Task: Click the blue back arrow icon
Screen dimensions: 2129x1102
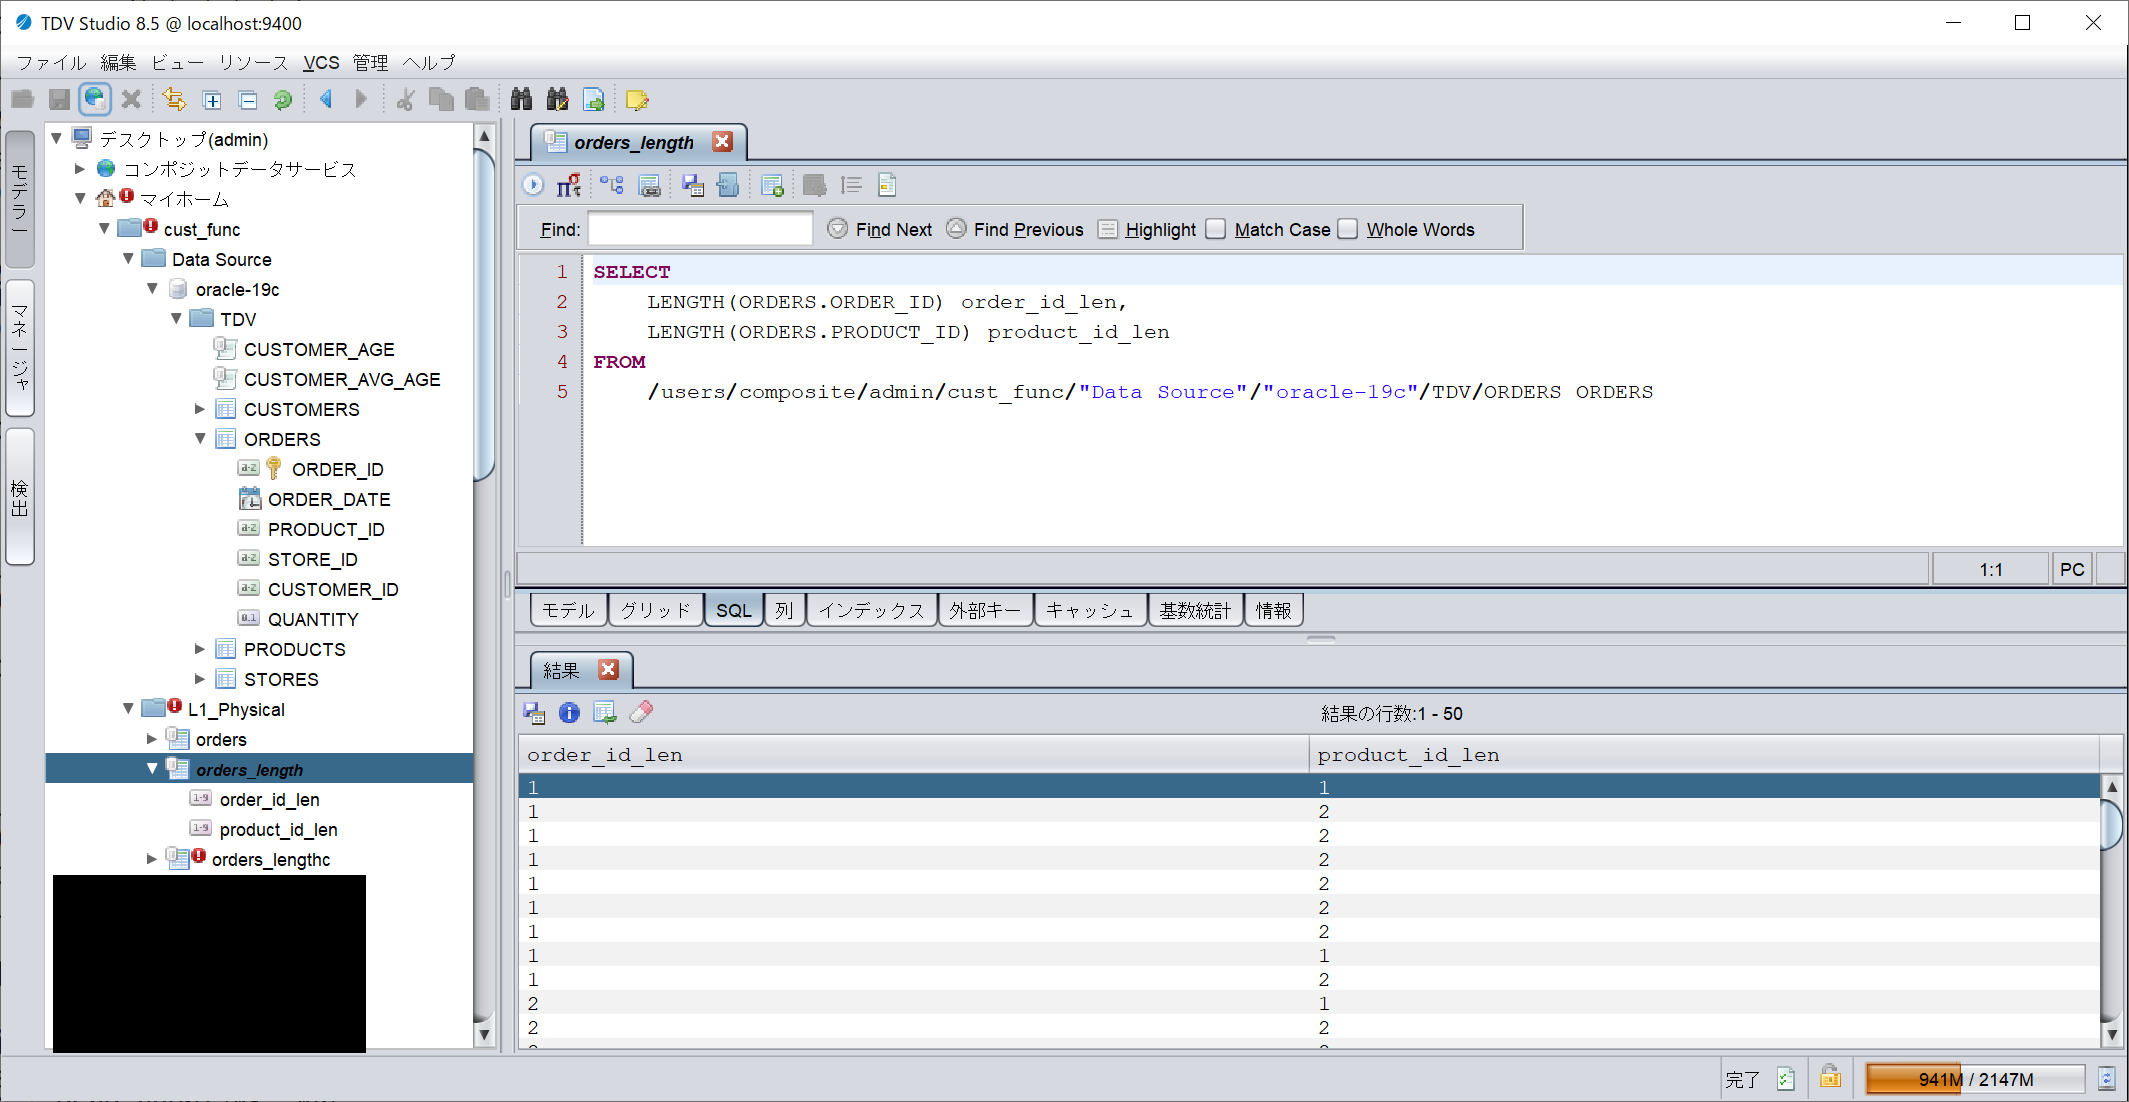Action: click(326, 99)
